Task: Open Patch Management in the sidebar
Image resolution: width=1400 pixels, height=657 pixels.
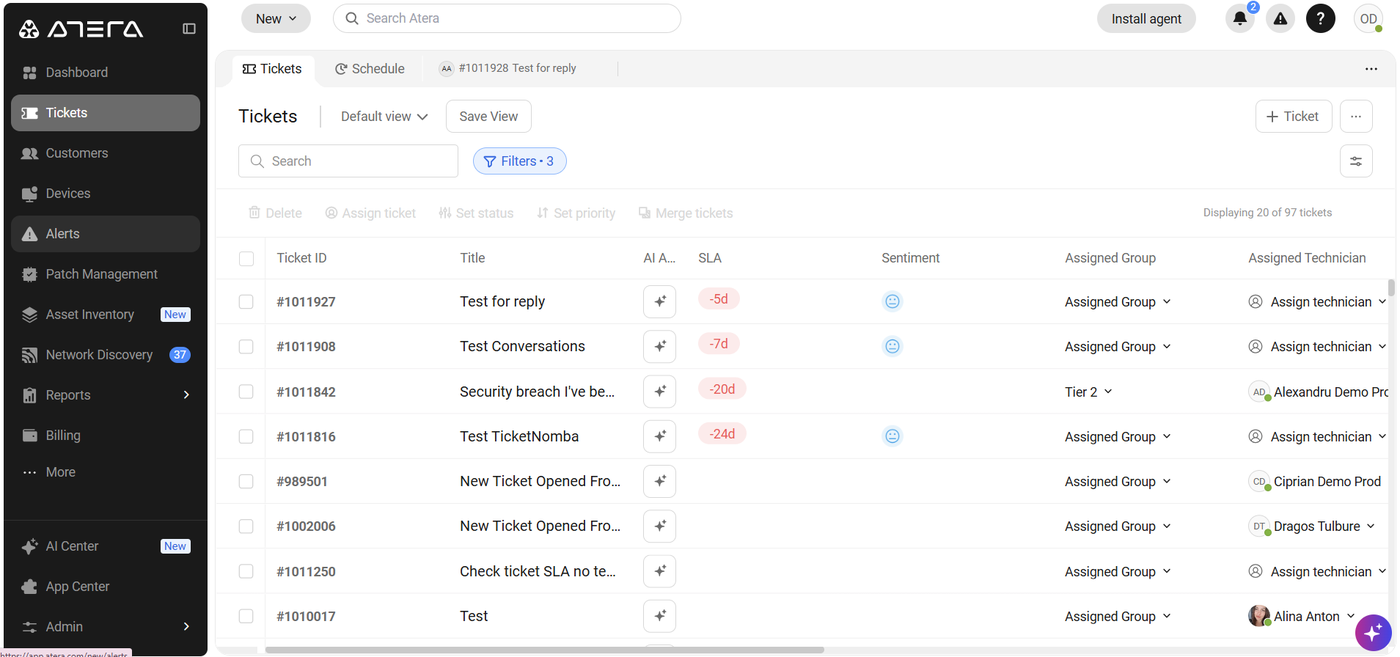Action: (x=105, y=274)
